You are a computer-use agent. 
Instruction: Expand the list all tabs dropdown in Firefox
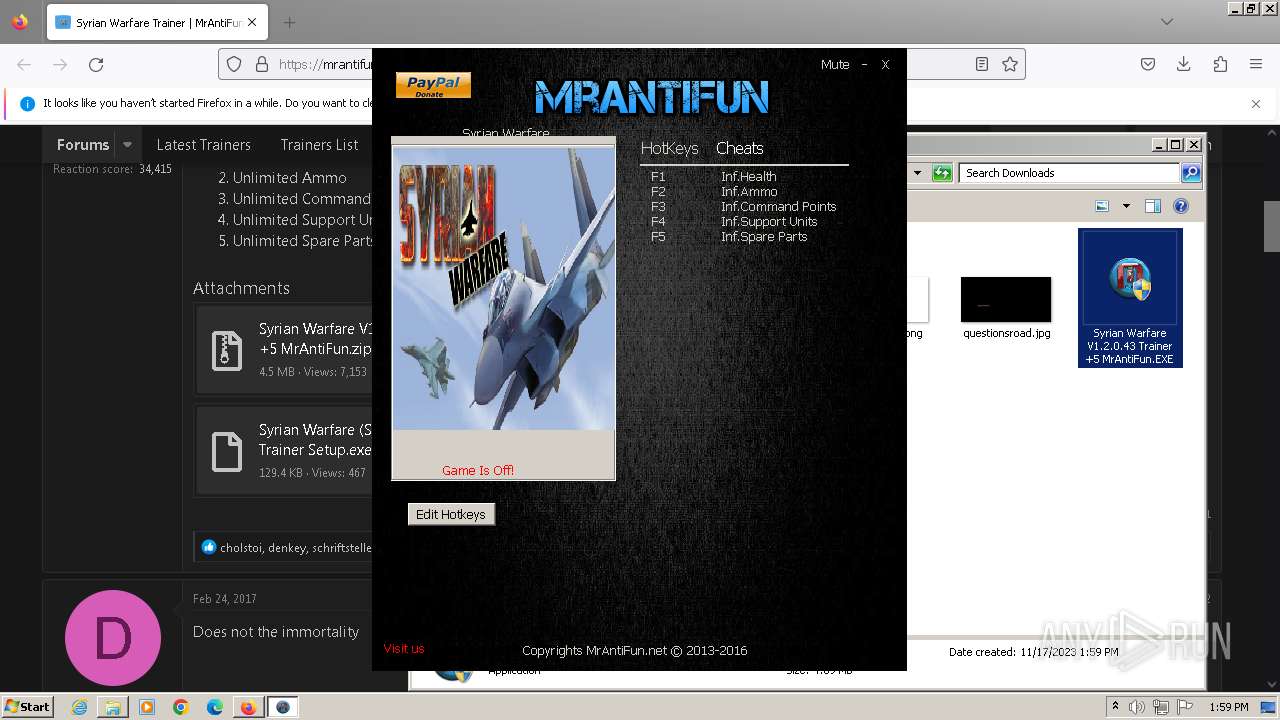click(1166, 21)
